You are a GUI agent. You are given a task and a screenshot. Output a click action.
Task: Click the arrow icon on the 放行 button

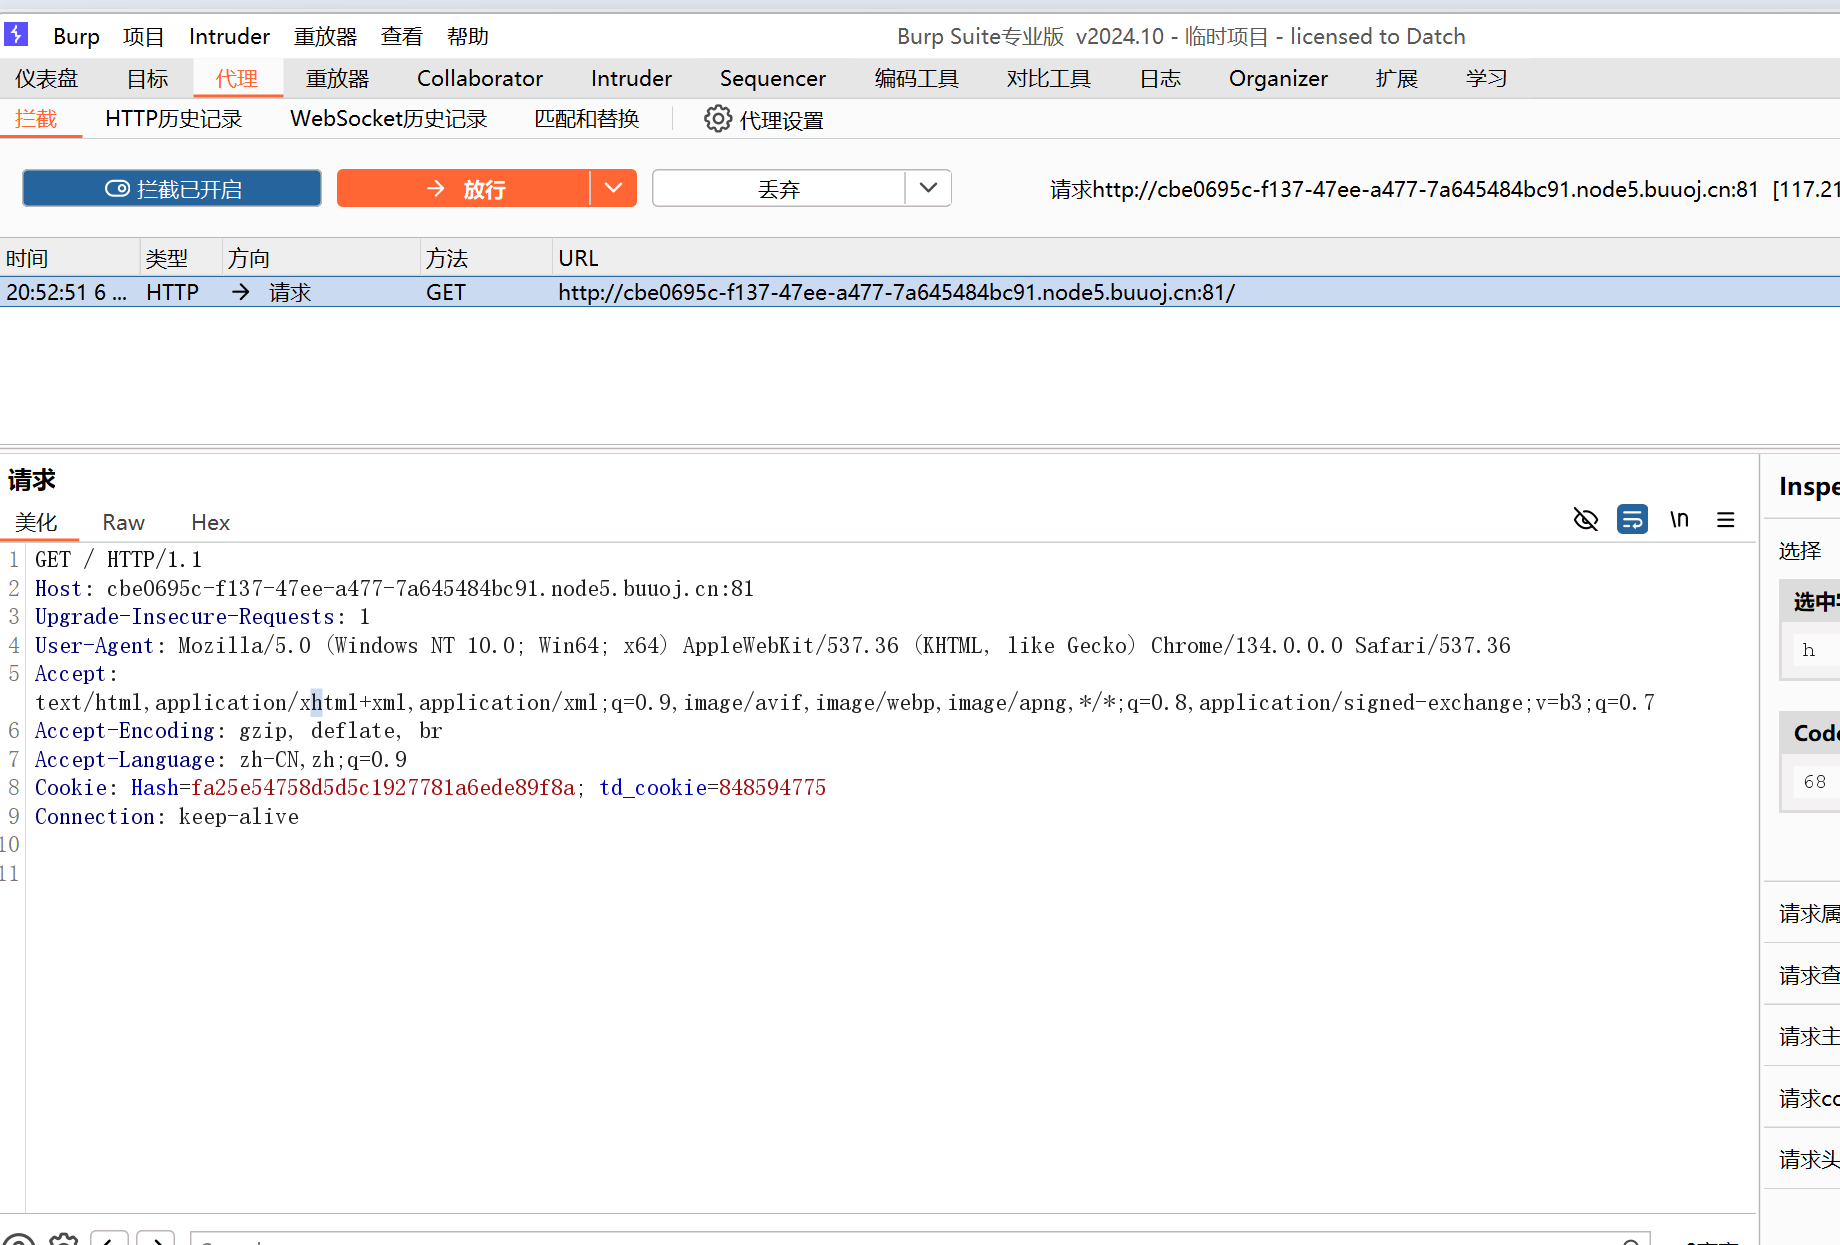tap(436, 189)
